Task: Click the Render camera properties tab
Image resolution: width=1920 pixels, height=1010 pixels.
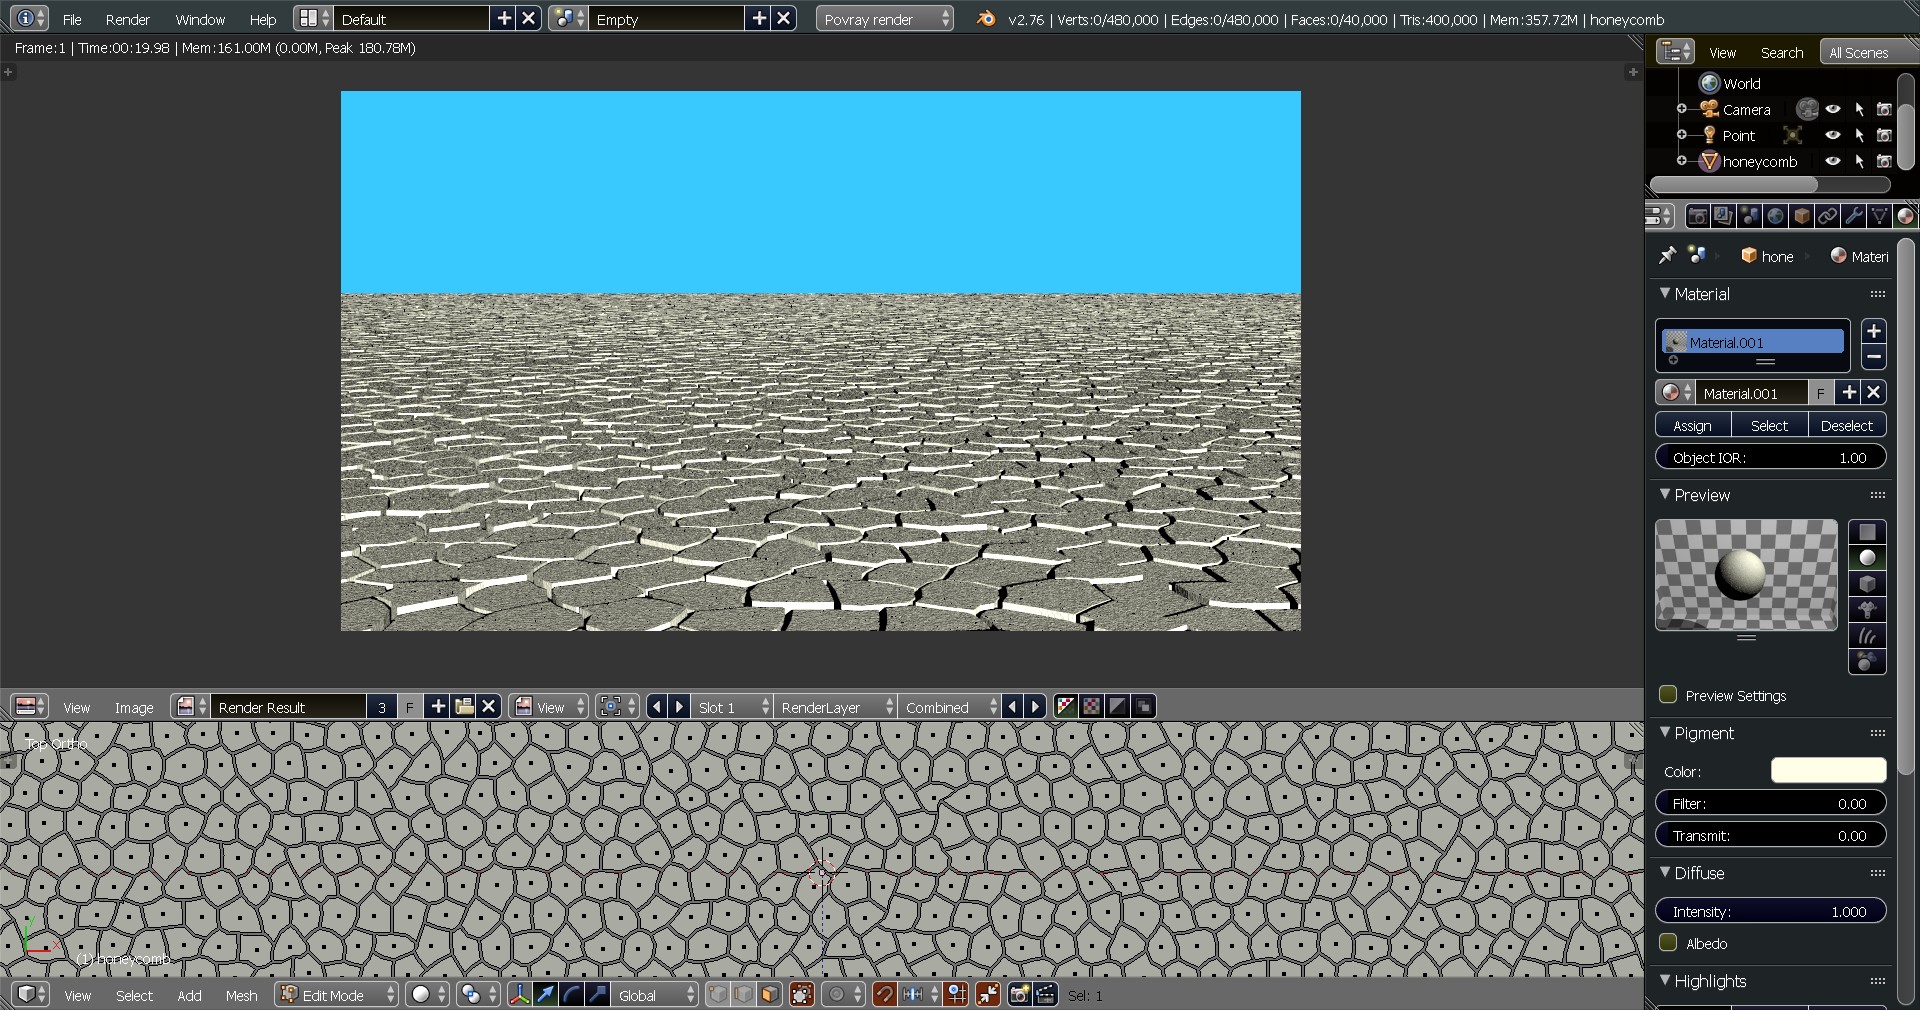Action: [x=1697, y=216]
